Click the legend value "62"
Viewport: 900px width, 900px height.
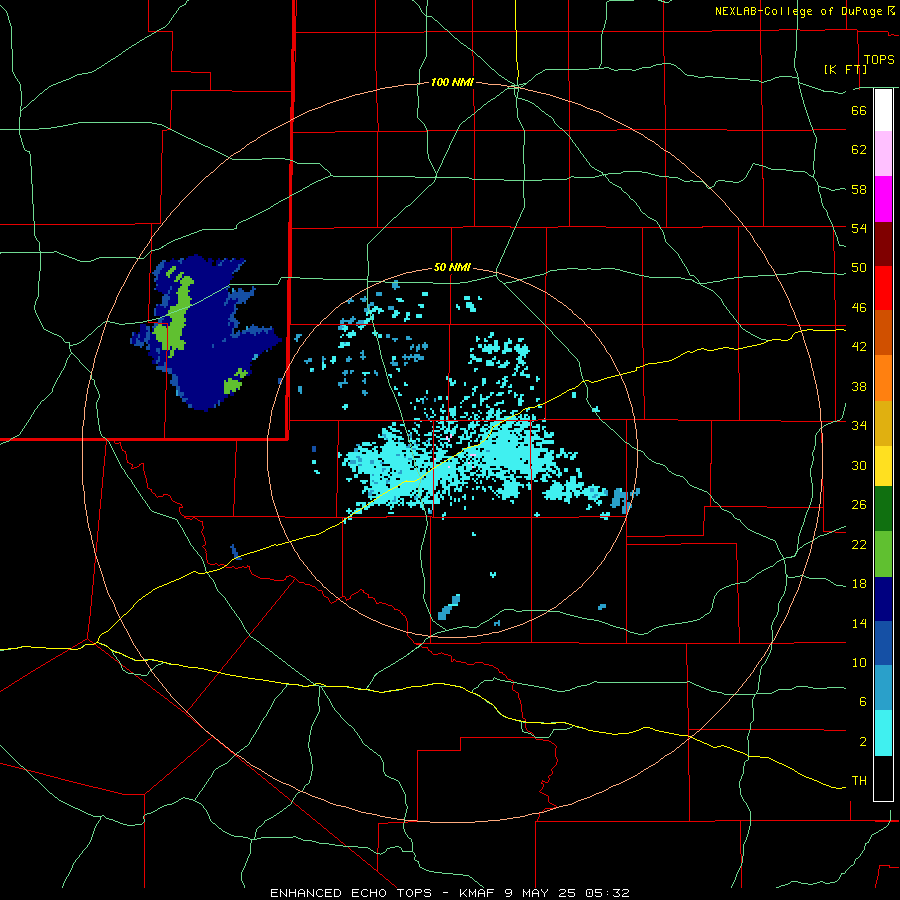click(x=859, y=150)
